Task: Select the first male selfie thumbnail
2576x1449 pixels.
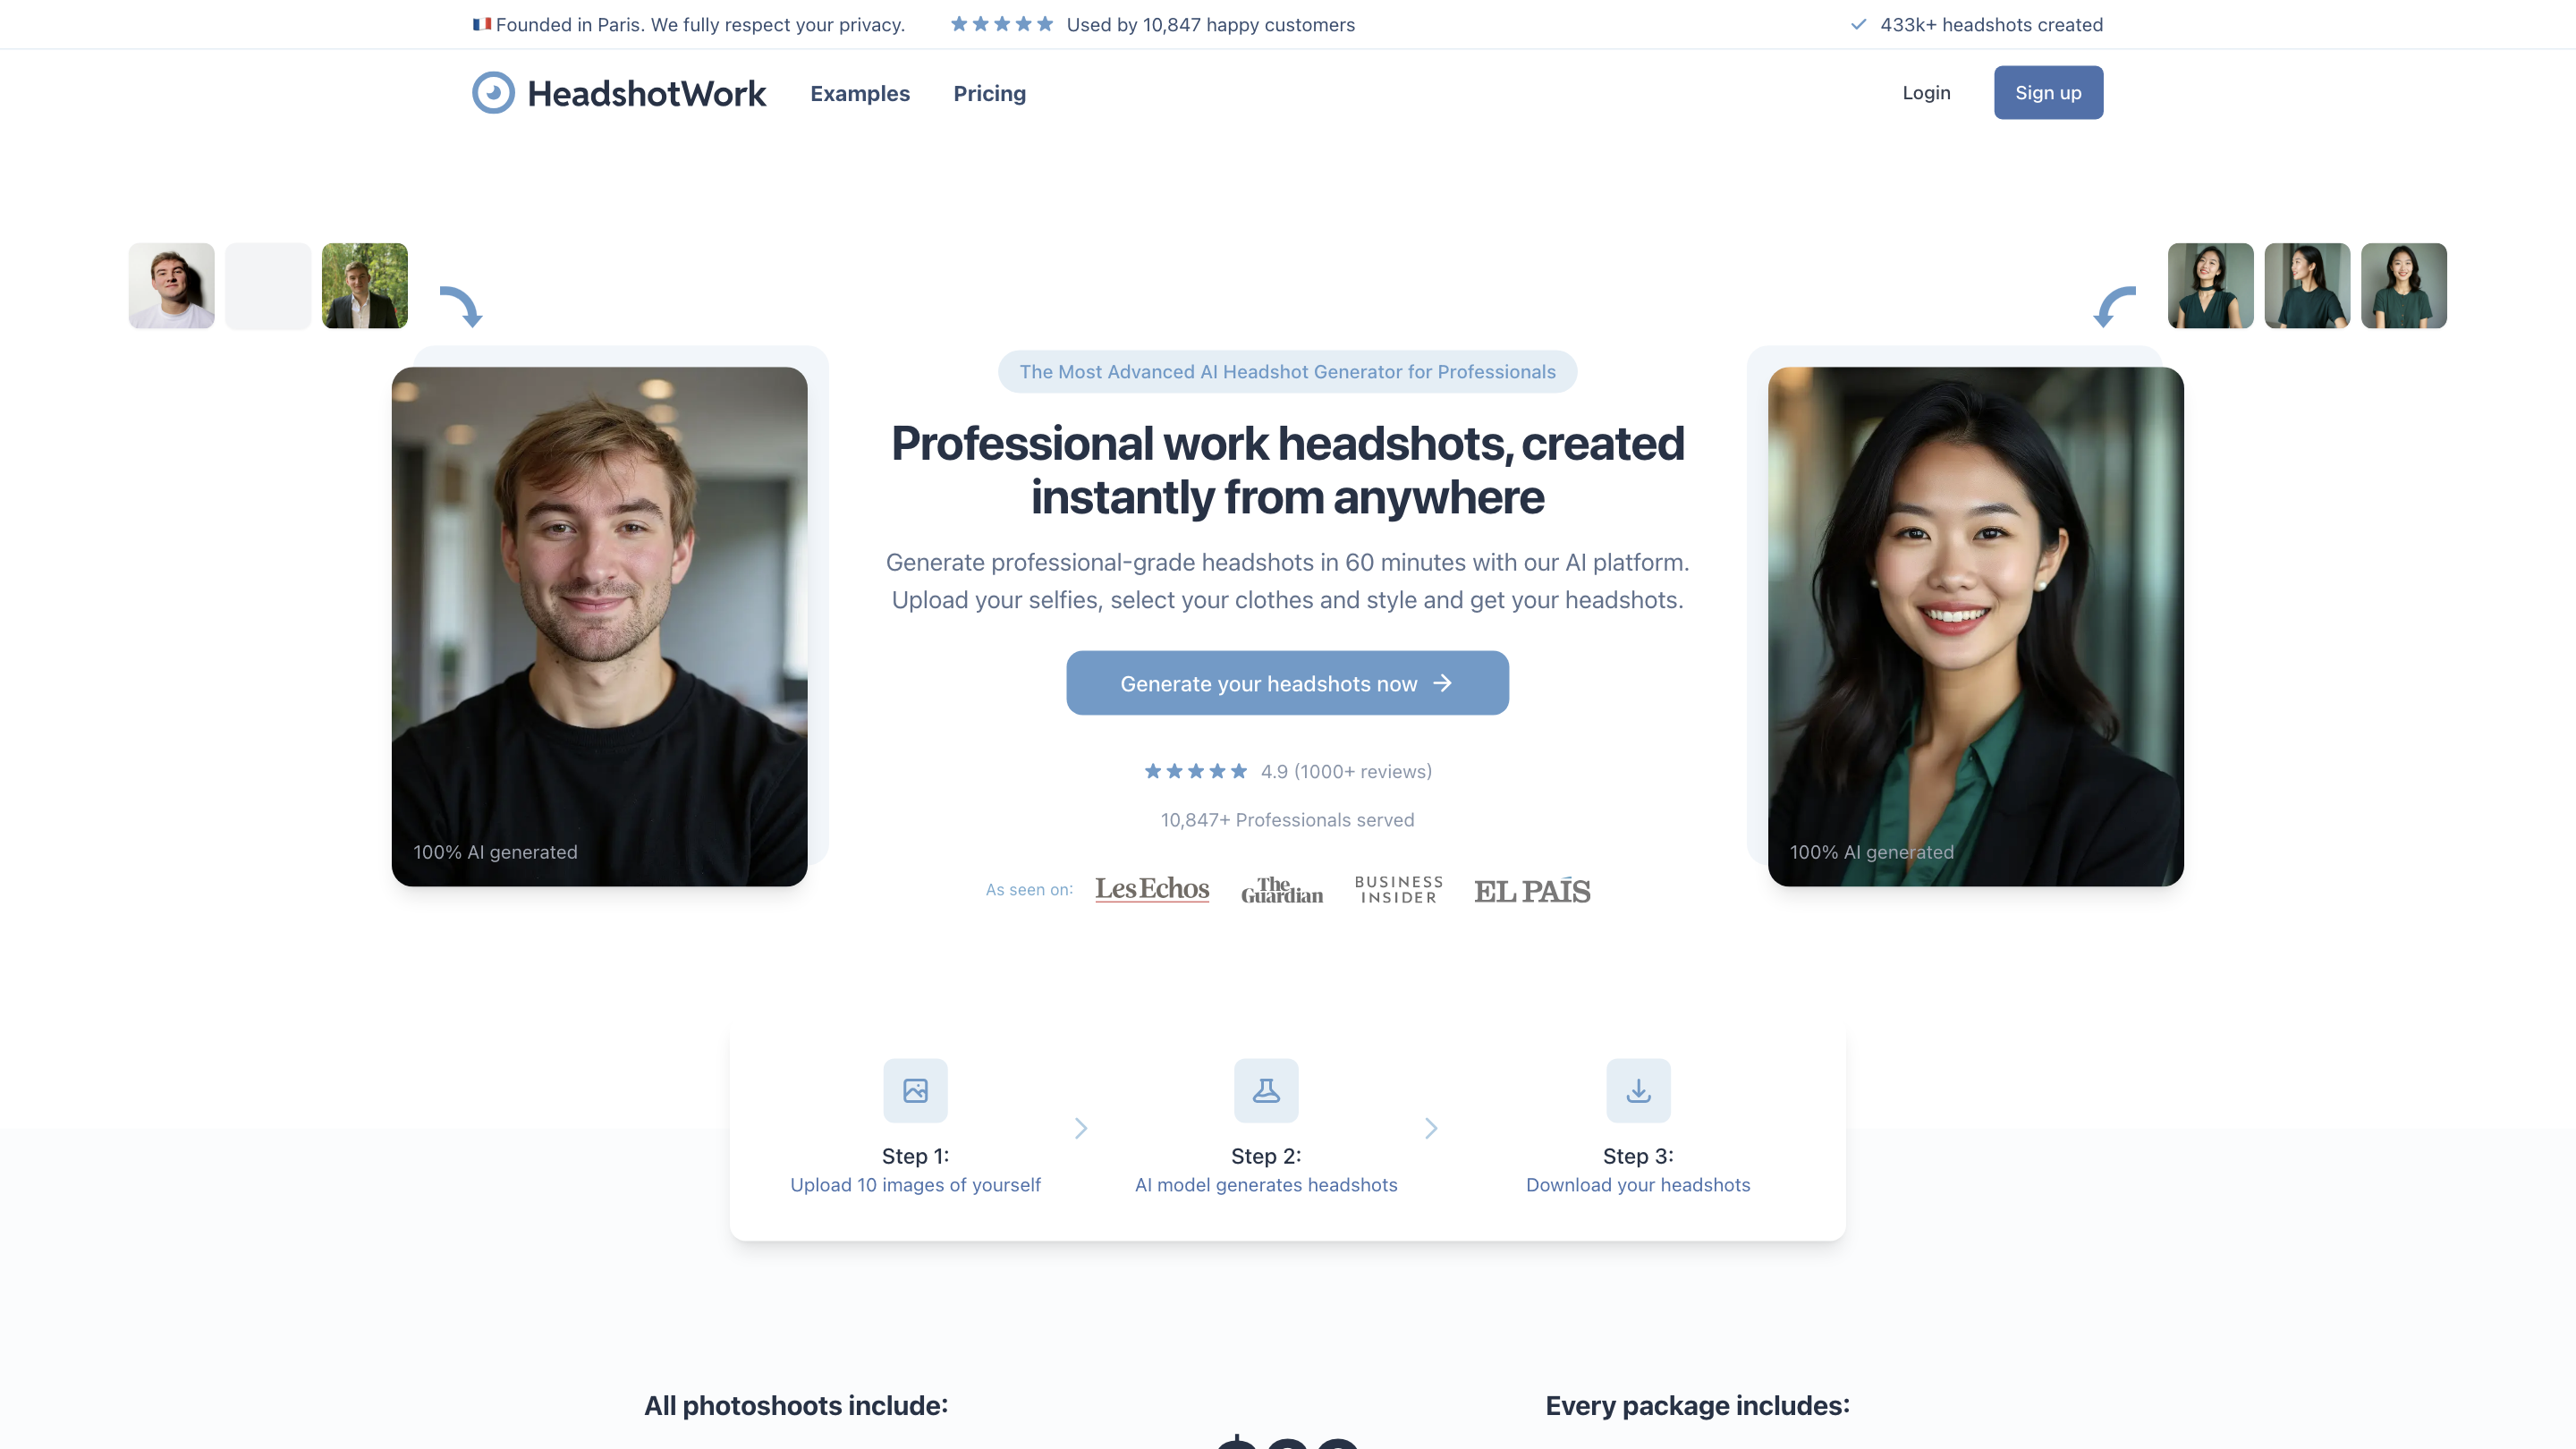Action: tap(172, 286)
